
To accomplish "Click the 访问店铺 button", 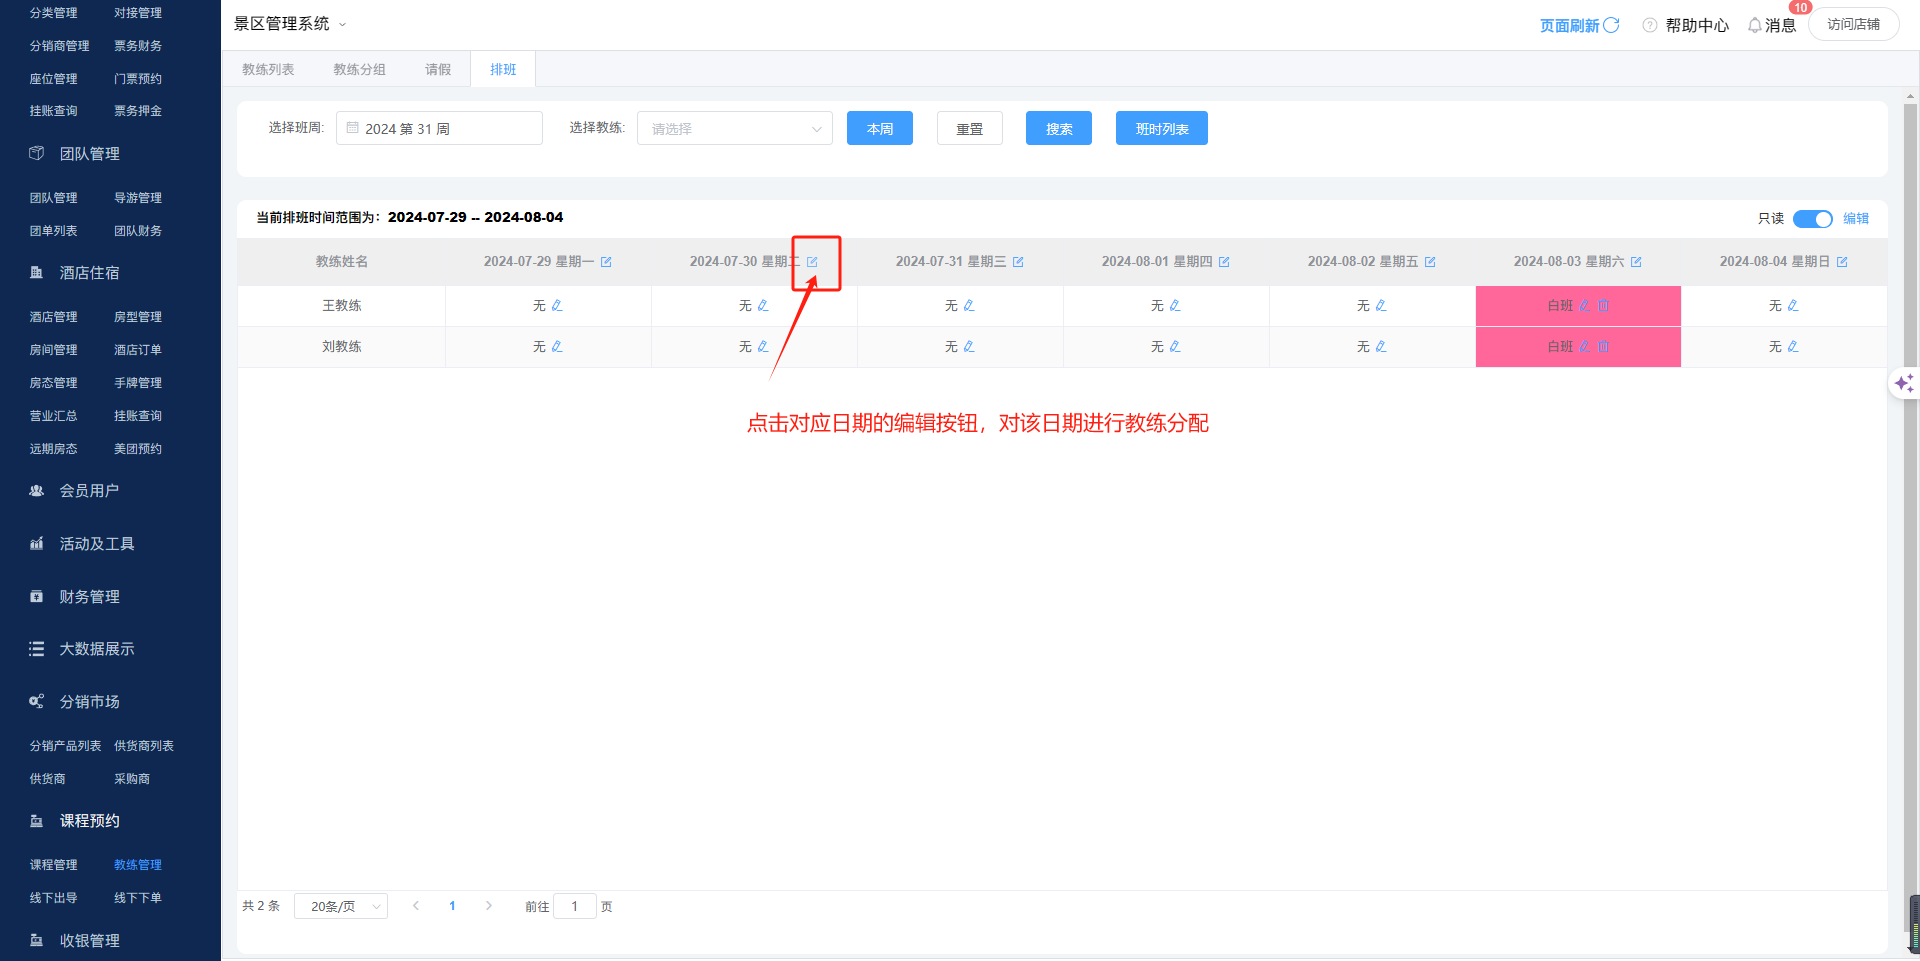I will pyautogui.click(x=1853, y=24).
